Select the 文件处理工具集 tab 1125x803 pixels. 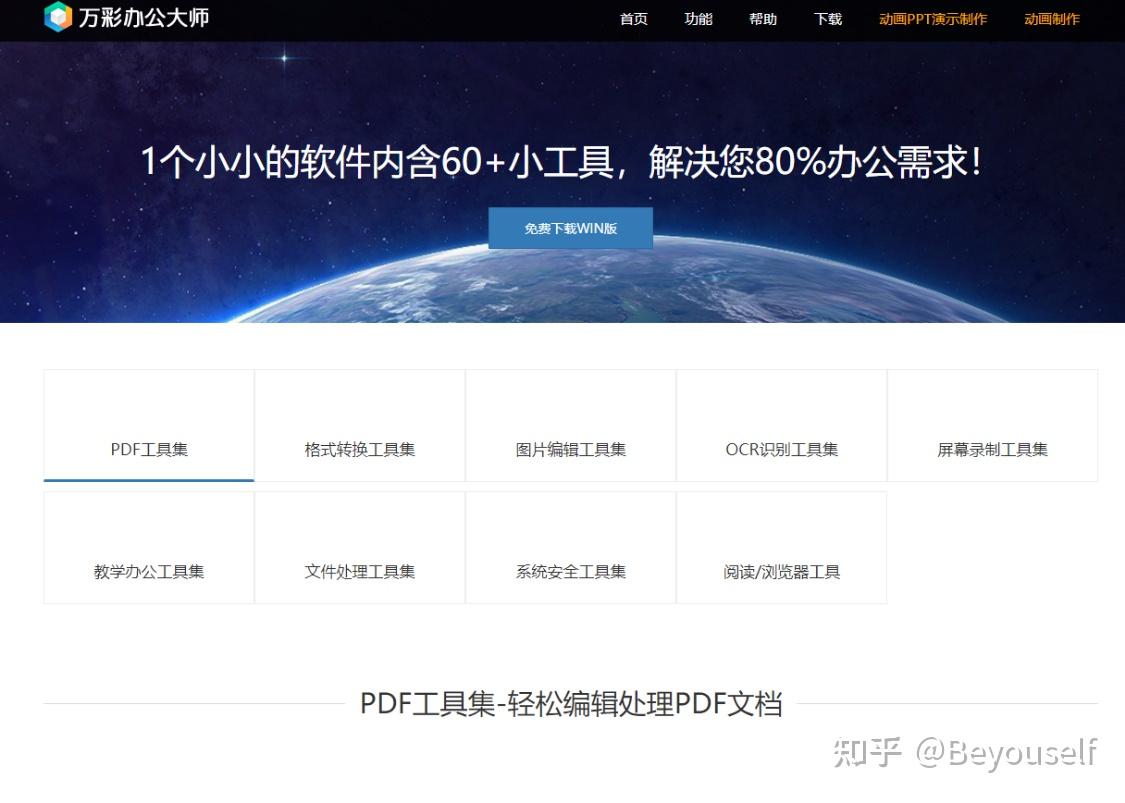point(360,548)
